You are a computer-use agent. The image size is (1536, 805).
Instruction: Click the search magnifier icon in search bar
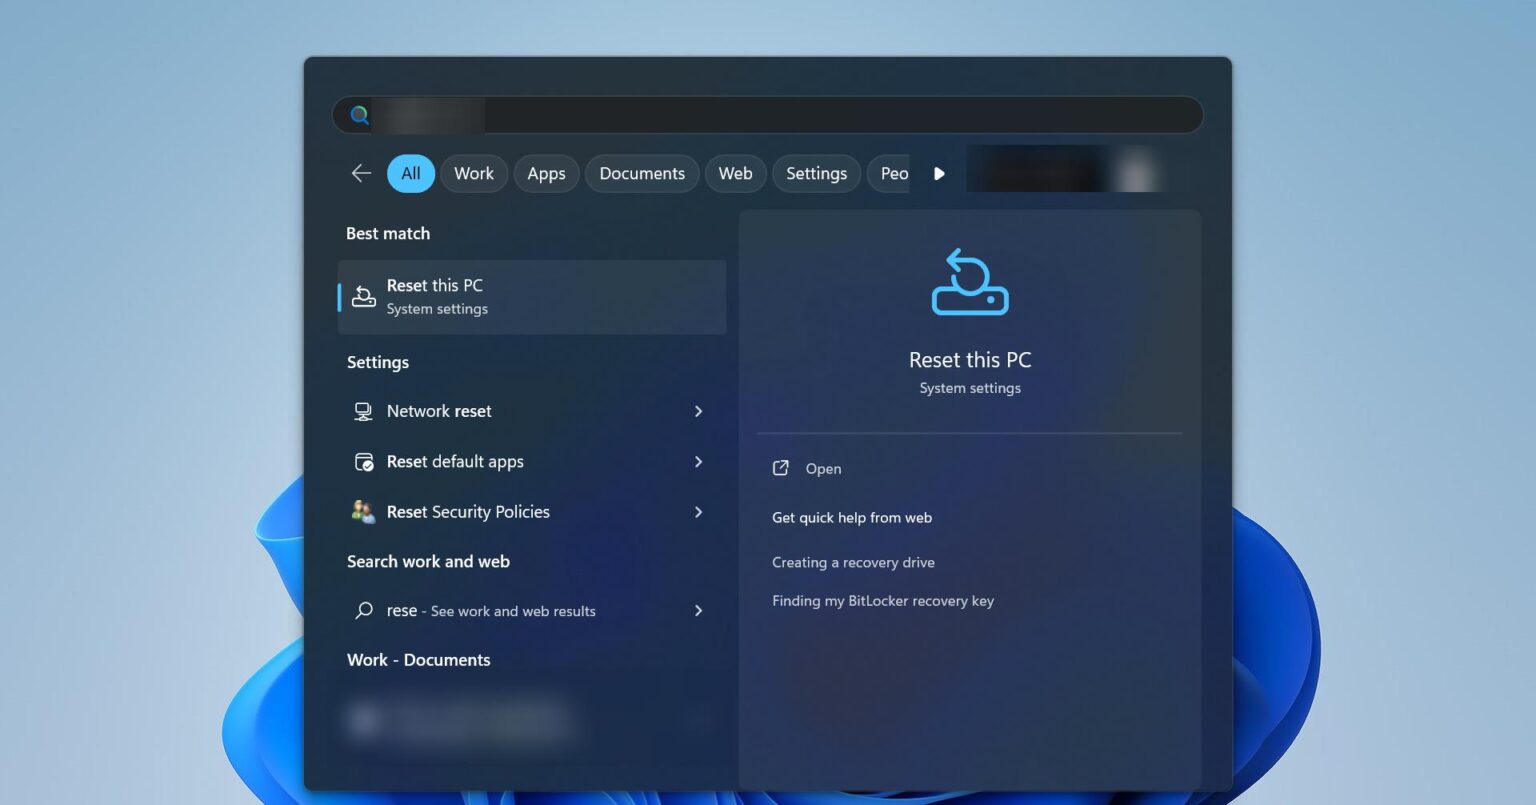(x=359, y=115)
